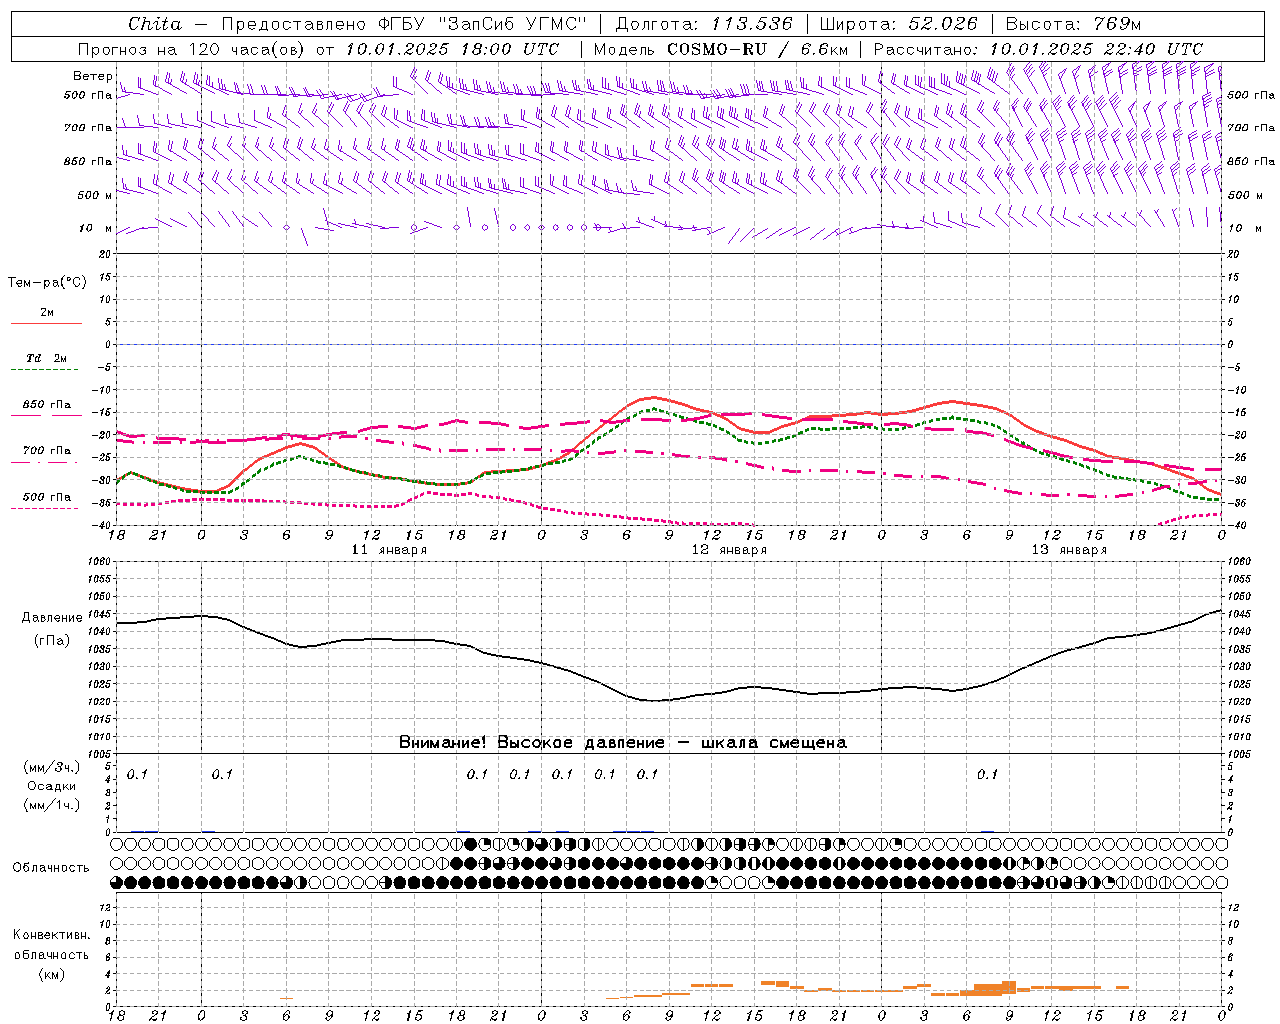Screen dimensions: 1280x1024
Task: Click the "(мм/3ч.)" precipitation unit label
Action: click(x=52, y=767)
